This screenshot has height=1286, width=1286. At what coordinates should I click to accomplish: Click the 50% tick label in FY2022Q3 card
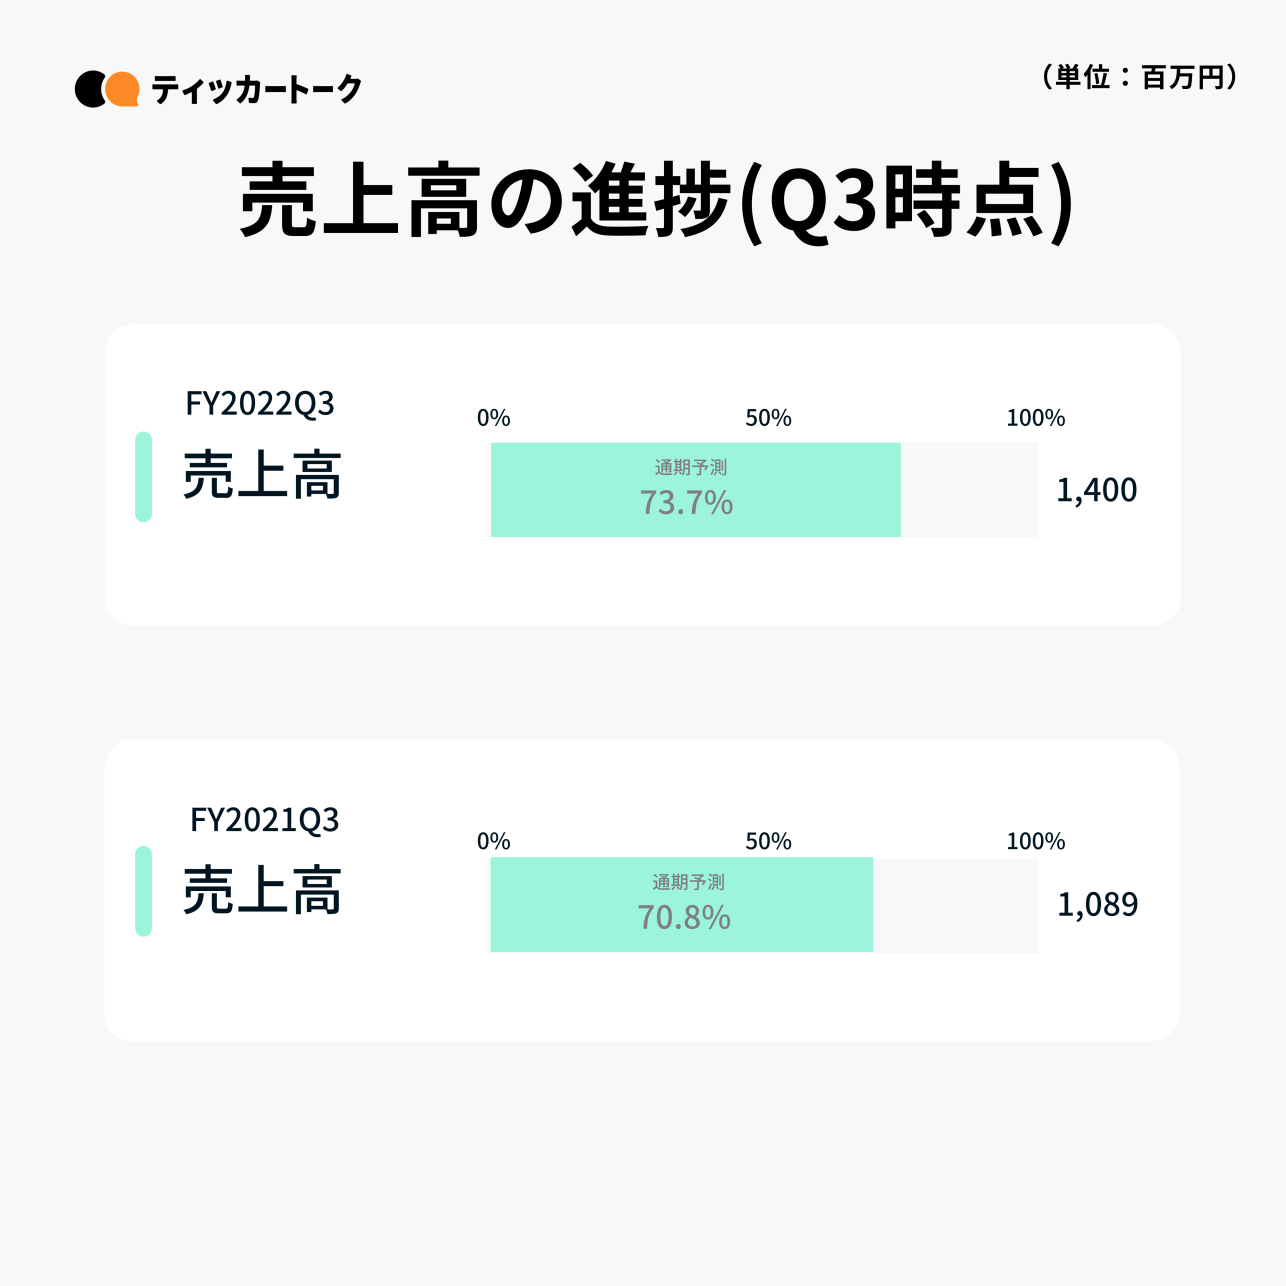[768, 418]
